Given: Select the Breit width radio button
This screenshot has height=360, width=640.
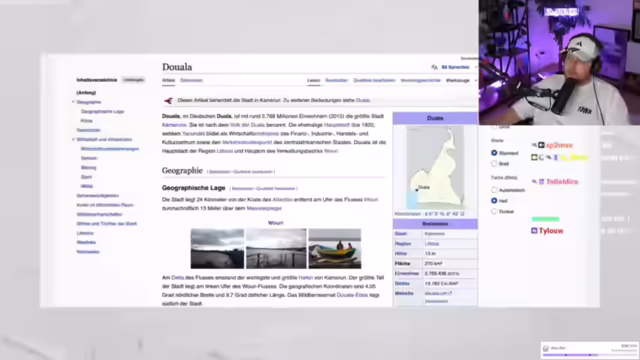Looking at the screenshot, I should pos(494,164).
